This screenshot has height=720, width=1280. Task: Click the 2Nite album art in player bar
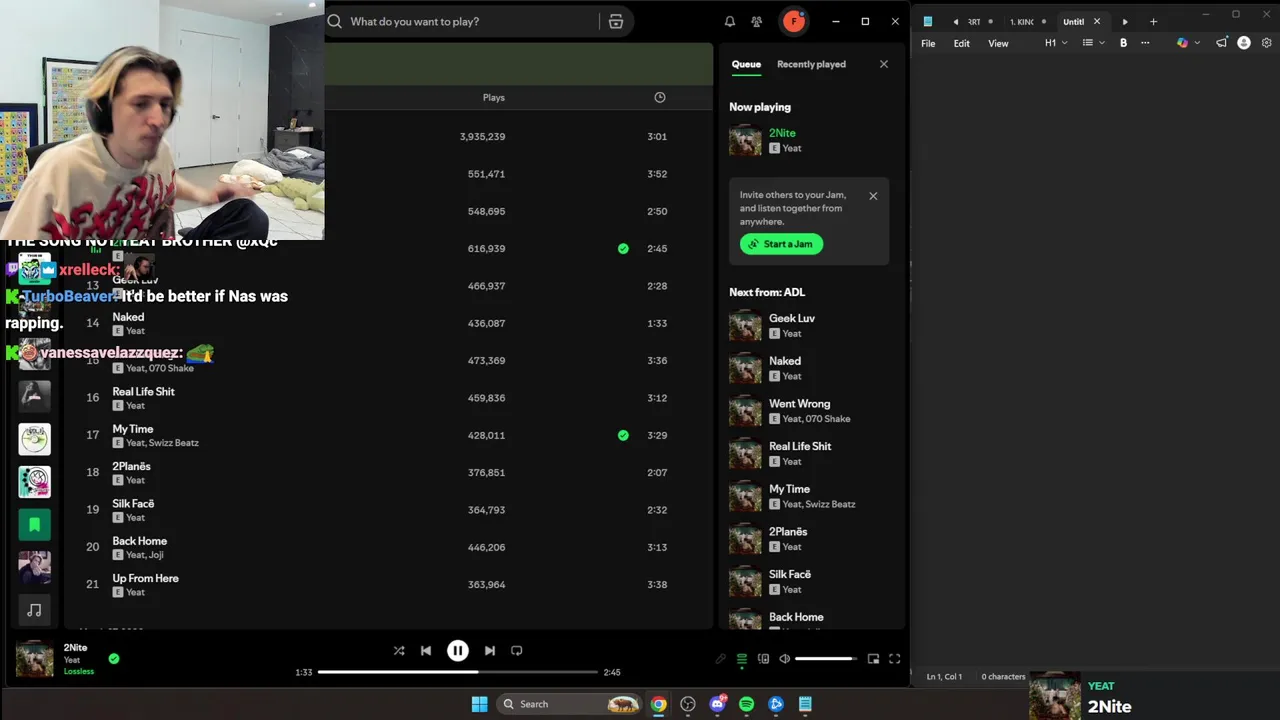35,660
